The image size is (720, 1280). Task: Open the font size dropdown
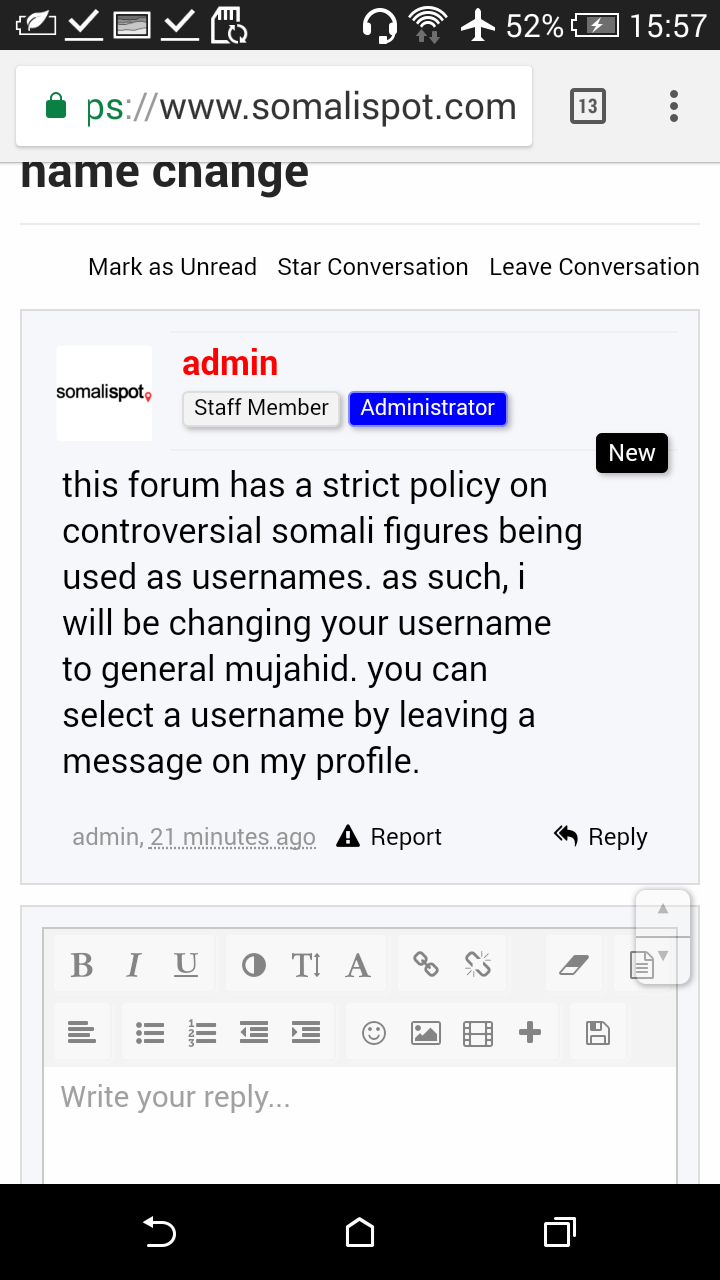coord(306,965)
